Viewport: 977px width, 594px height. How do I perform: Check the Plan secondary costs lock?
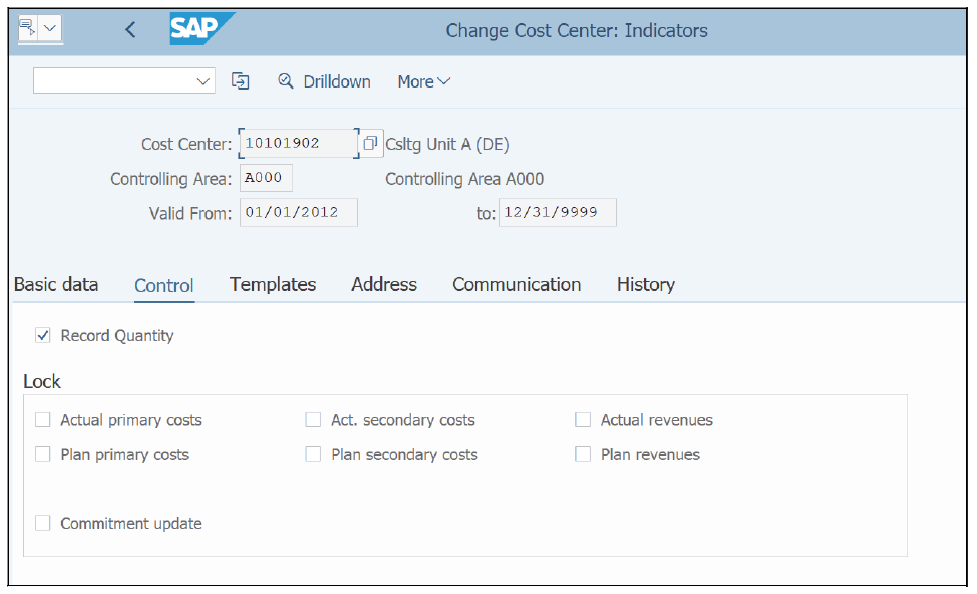pos(313,453)
